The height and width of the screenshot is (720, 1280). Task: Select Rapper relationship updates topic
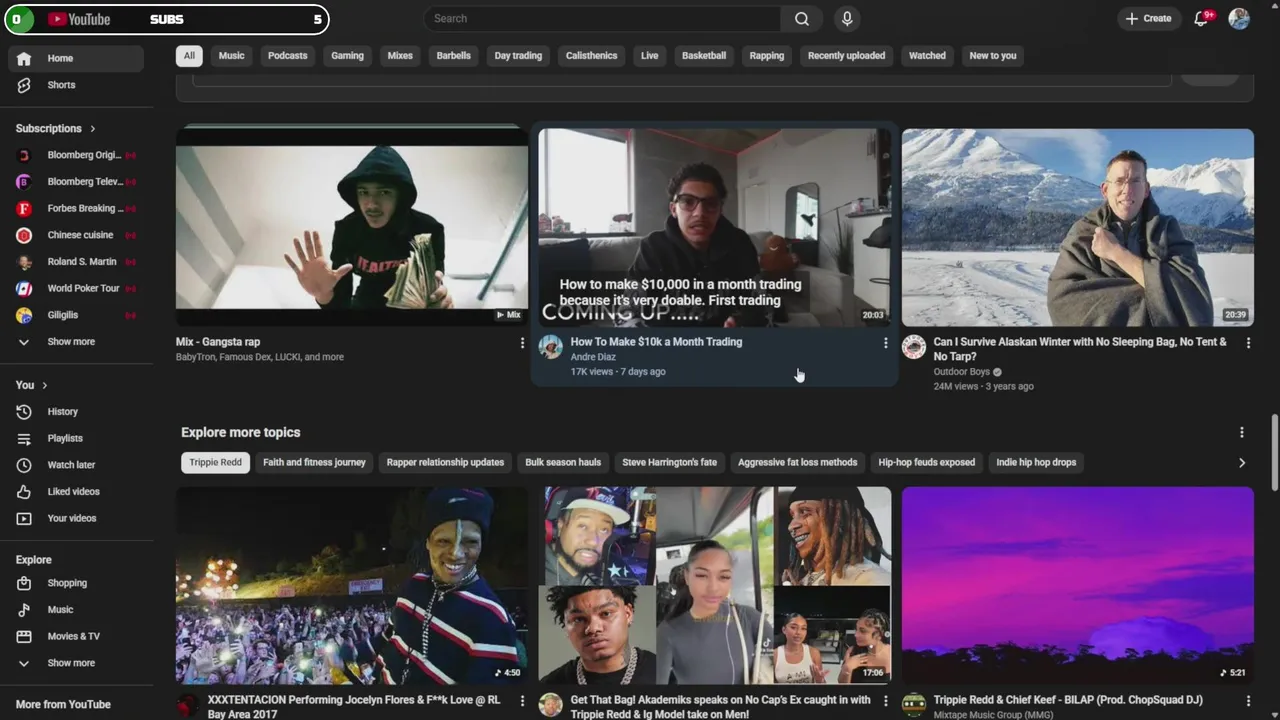[x=445, y=463]
